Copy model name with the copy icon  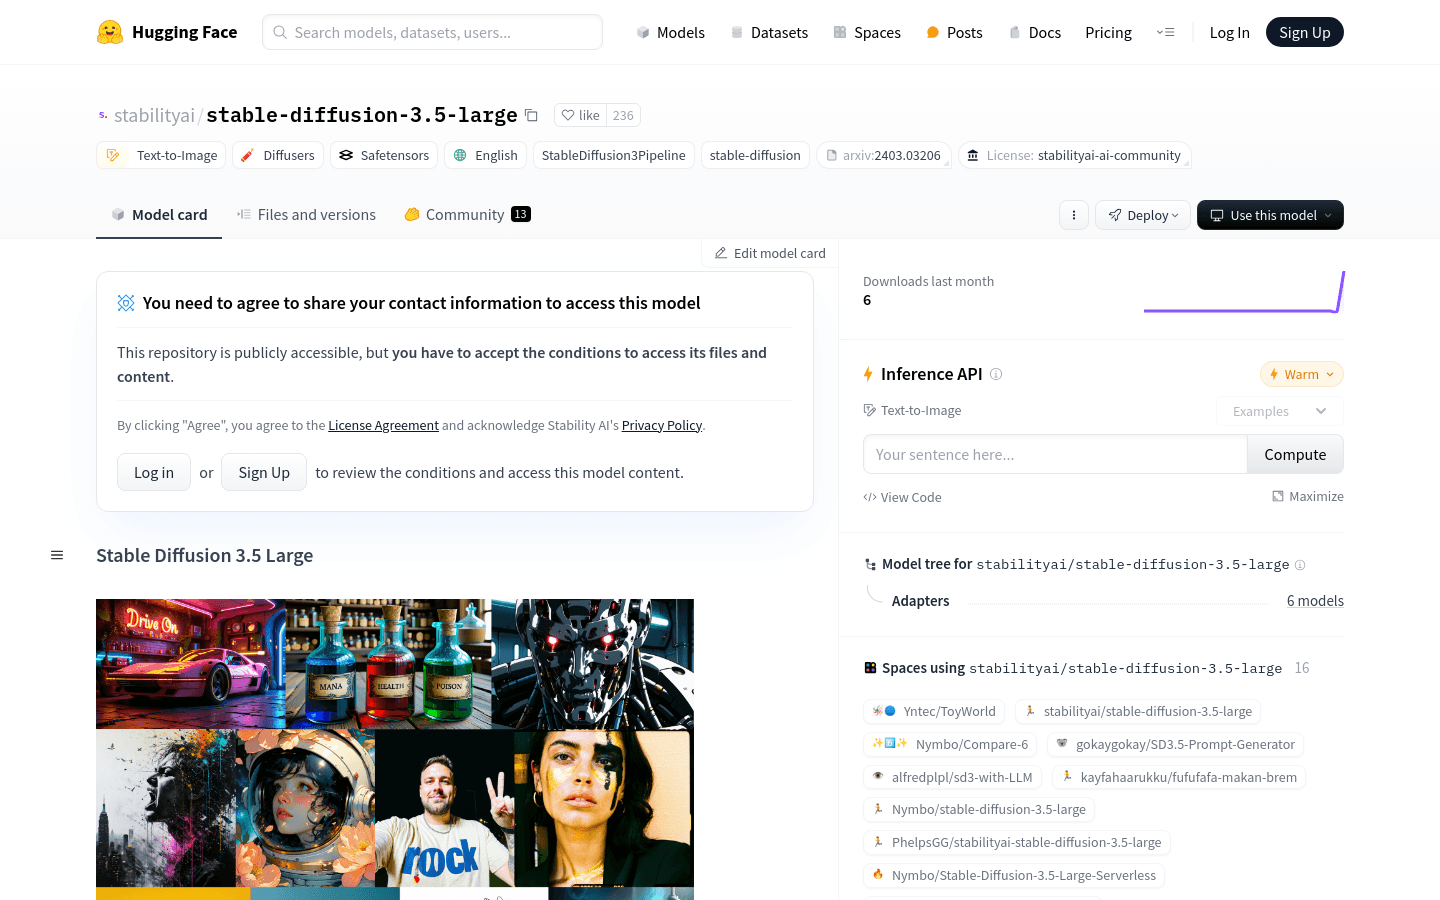click(x=531, y=115)
